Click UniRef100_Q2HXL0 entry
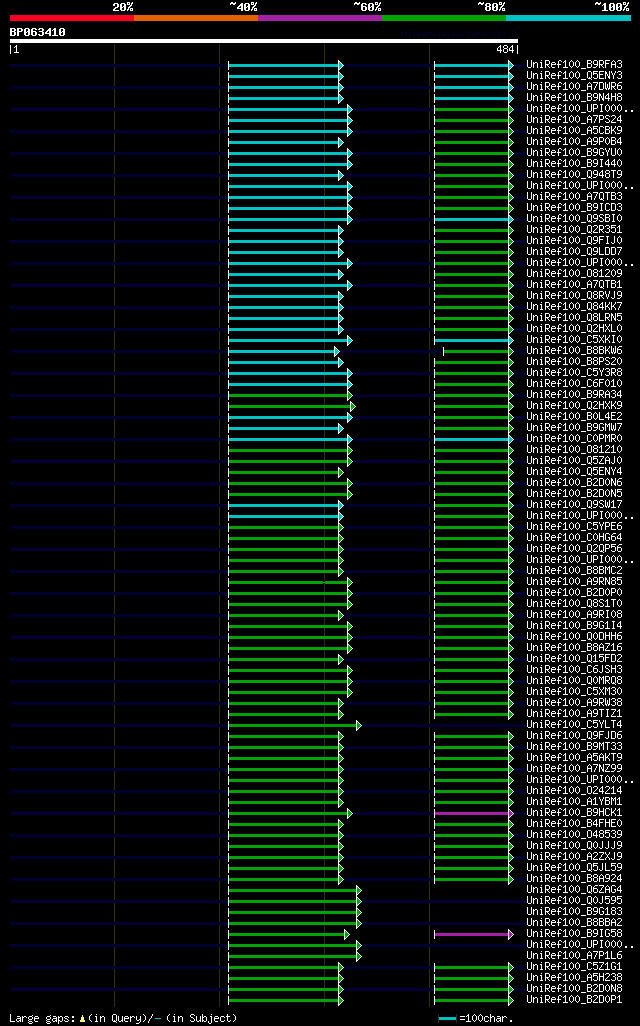 pyautogui.click(x=575, y=328)
